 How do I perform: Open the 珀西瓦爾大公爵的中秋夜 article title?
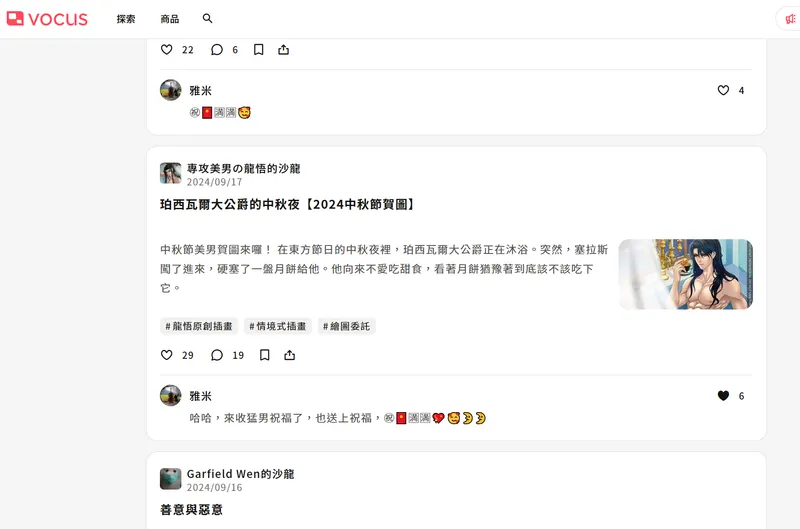pos(289,205)
